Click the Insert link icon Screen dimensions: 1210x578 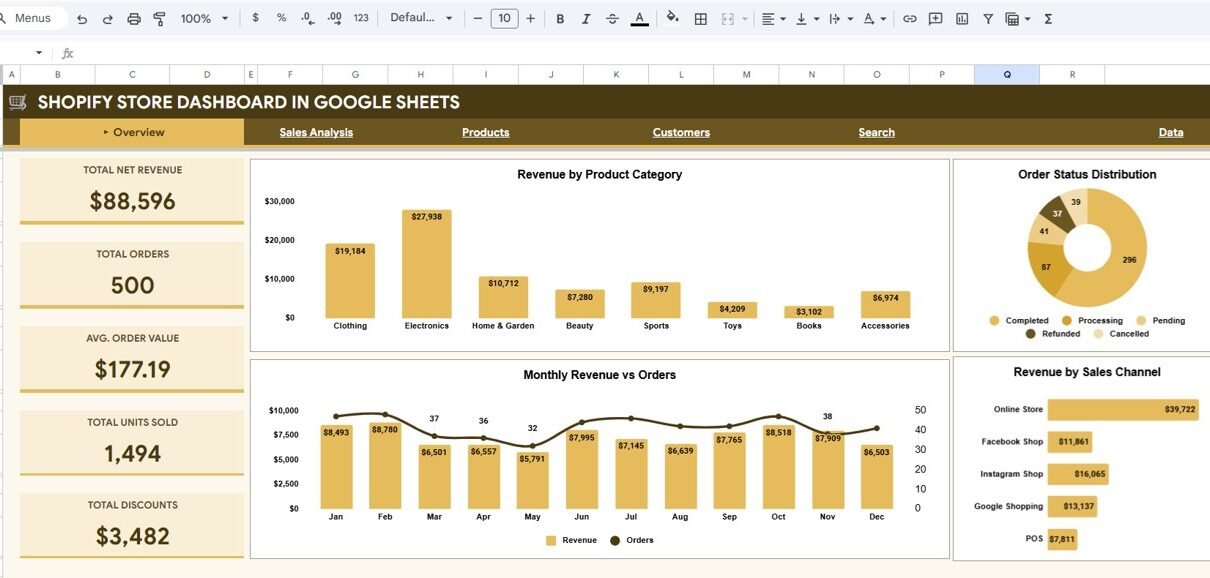click(x=909, y=19)
